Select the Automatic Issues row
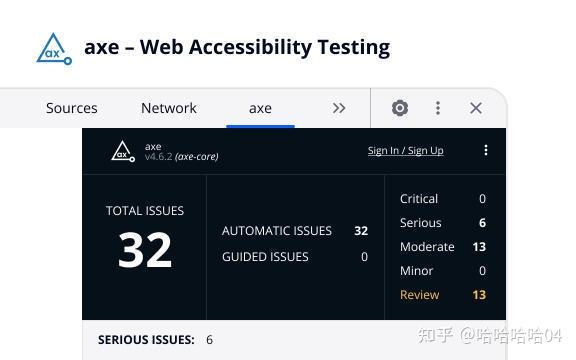Screen dimensions: 576x360 pos(295,231)
